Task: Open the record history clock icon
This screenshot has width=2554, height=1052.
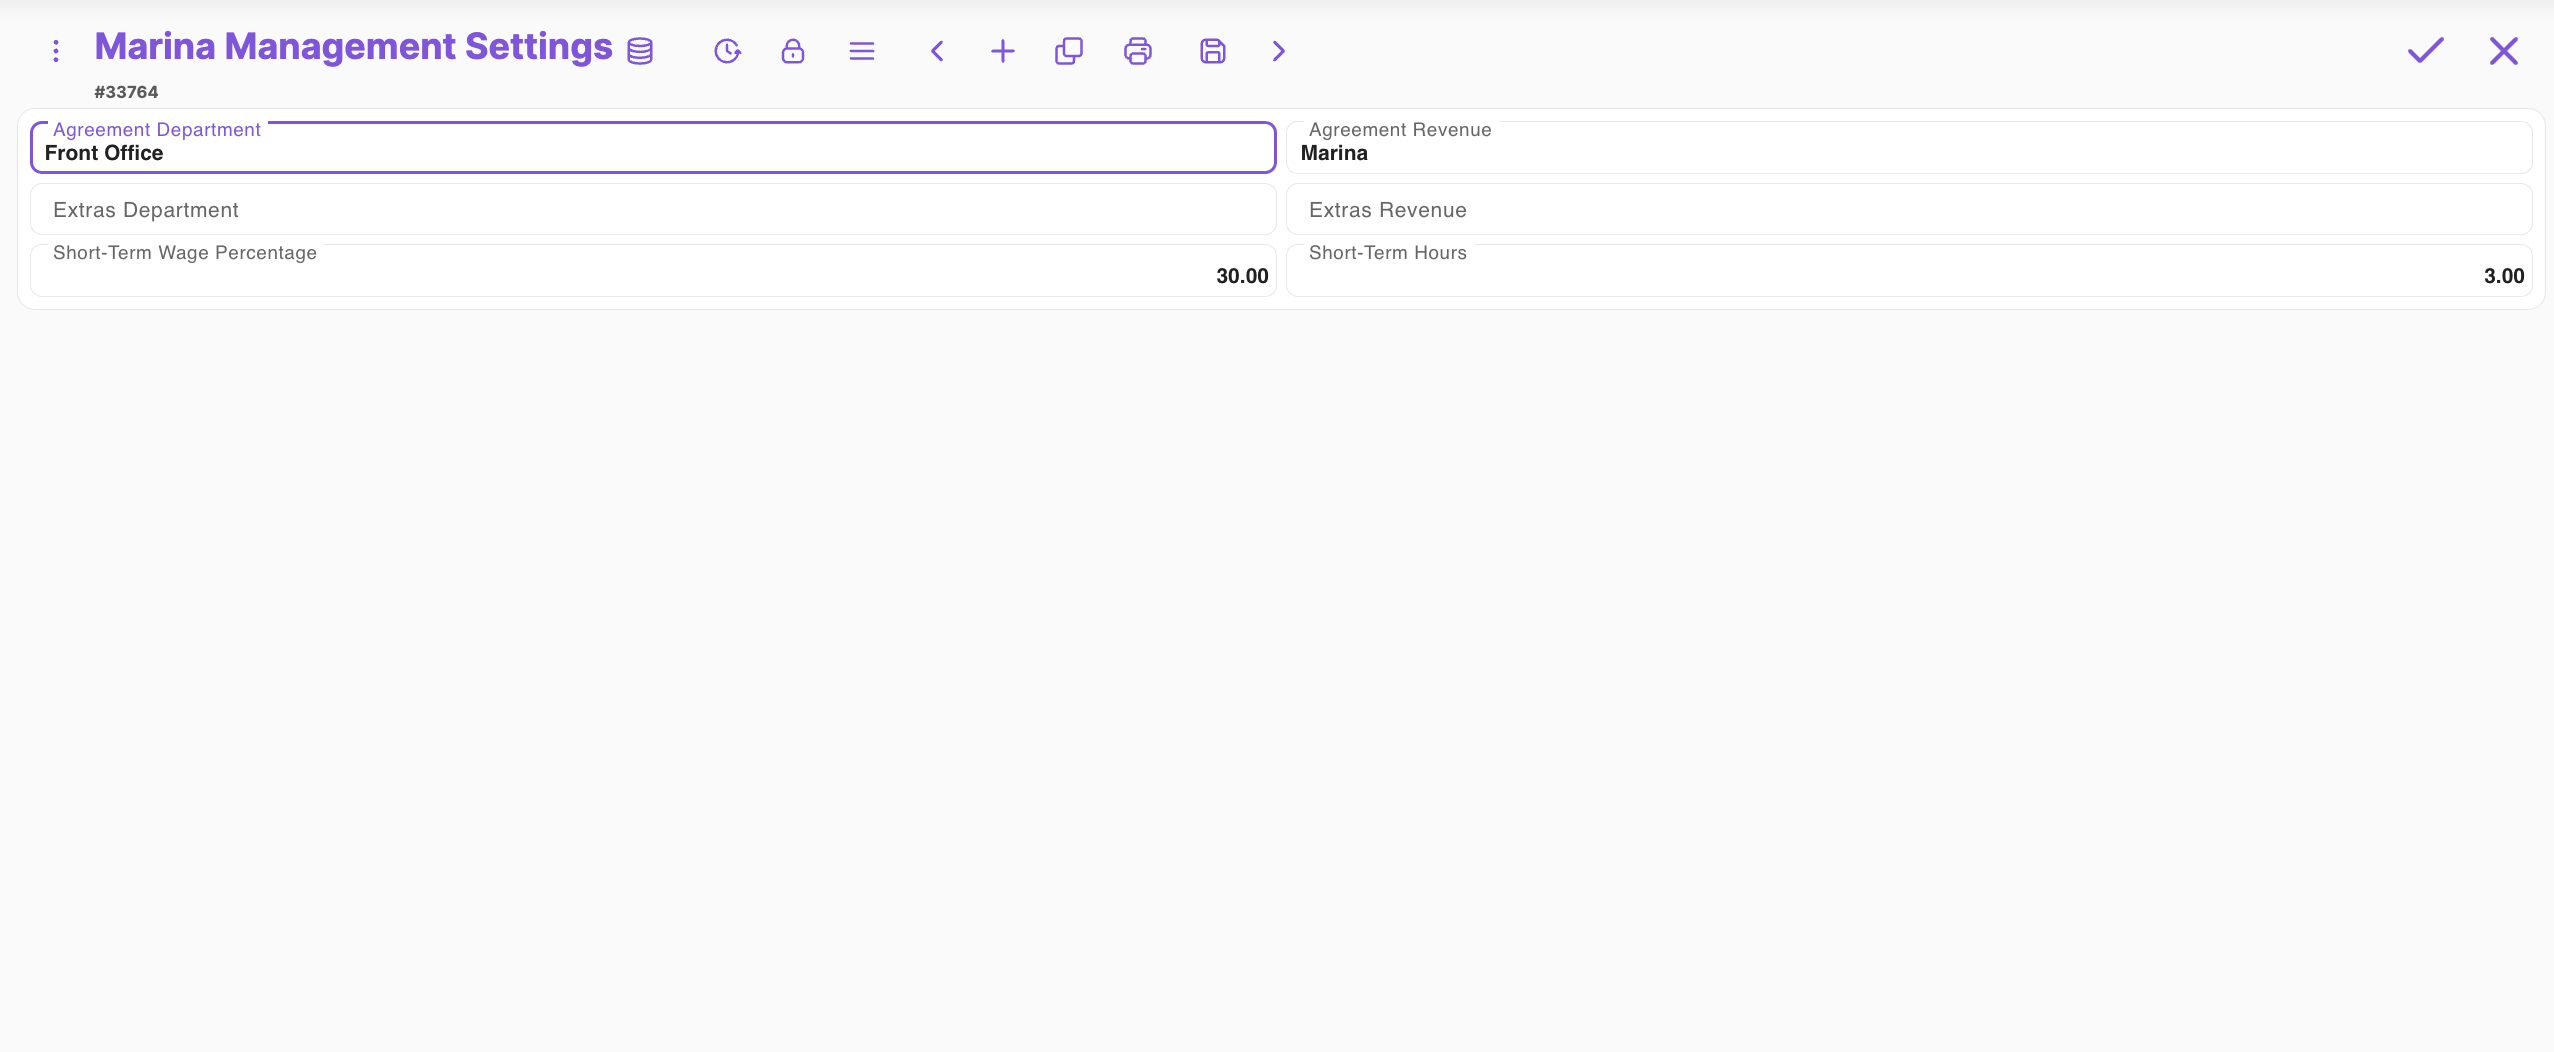Action: click(x=727, y=51)
